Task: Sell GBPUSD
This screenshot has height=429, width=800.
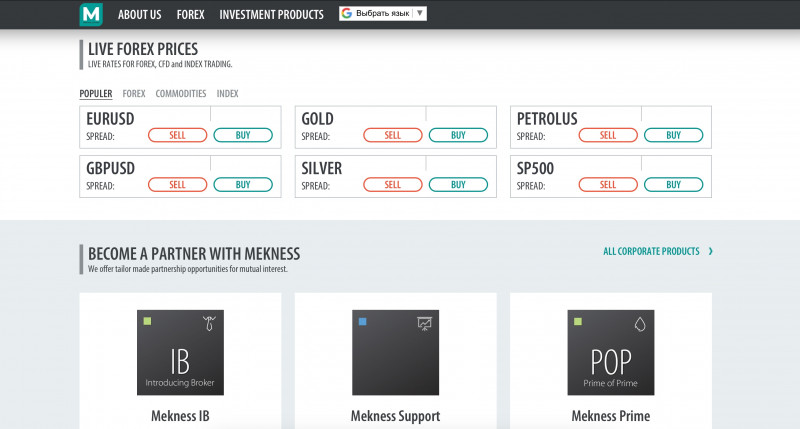Action: tap(178, 185)
